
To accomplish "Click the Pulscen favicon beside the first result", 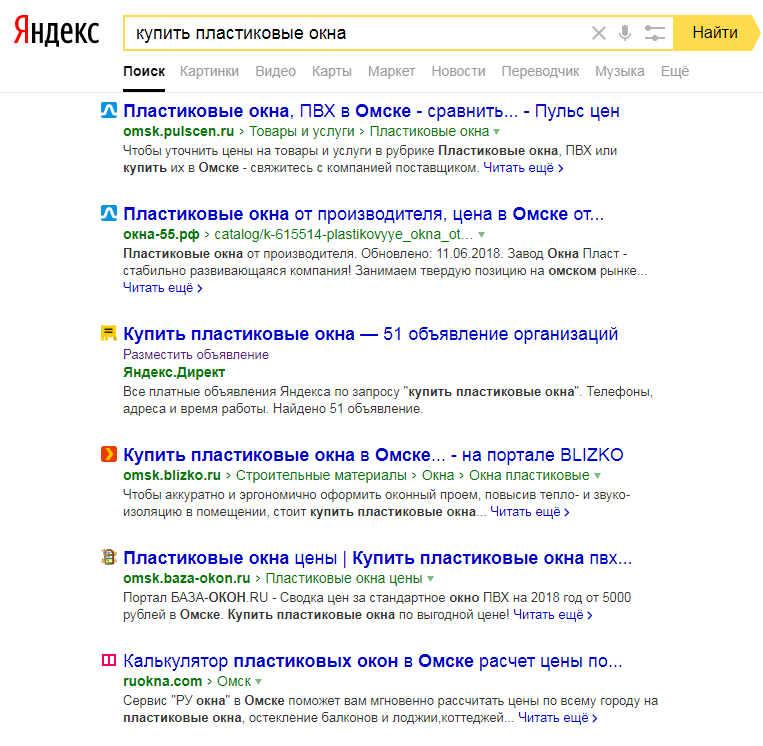I will tap(109, 110).
